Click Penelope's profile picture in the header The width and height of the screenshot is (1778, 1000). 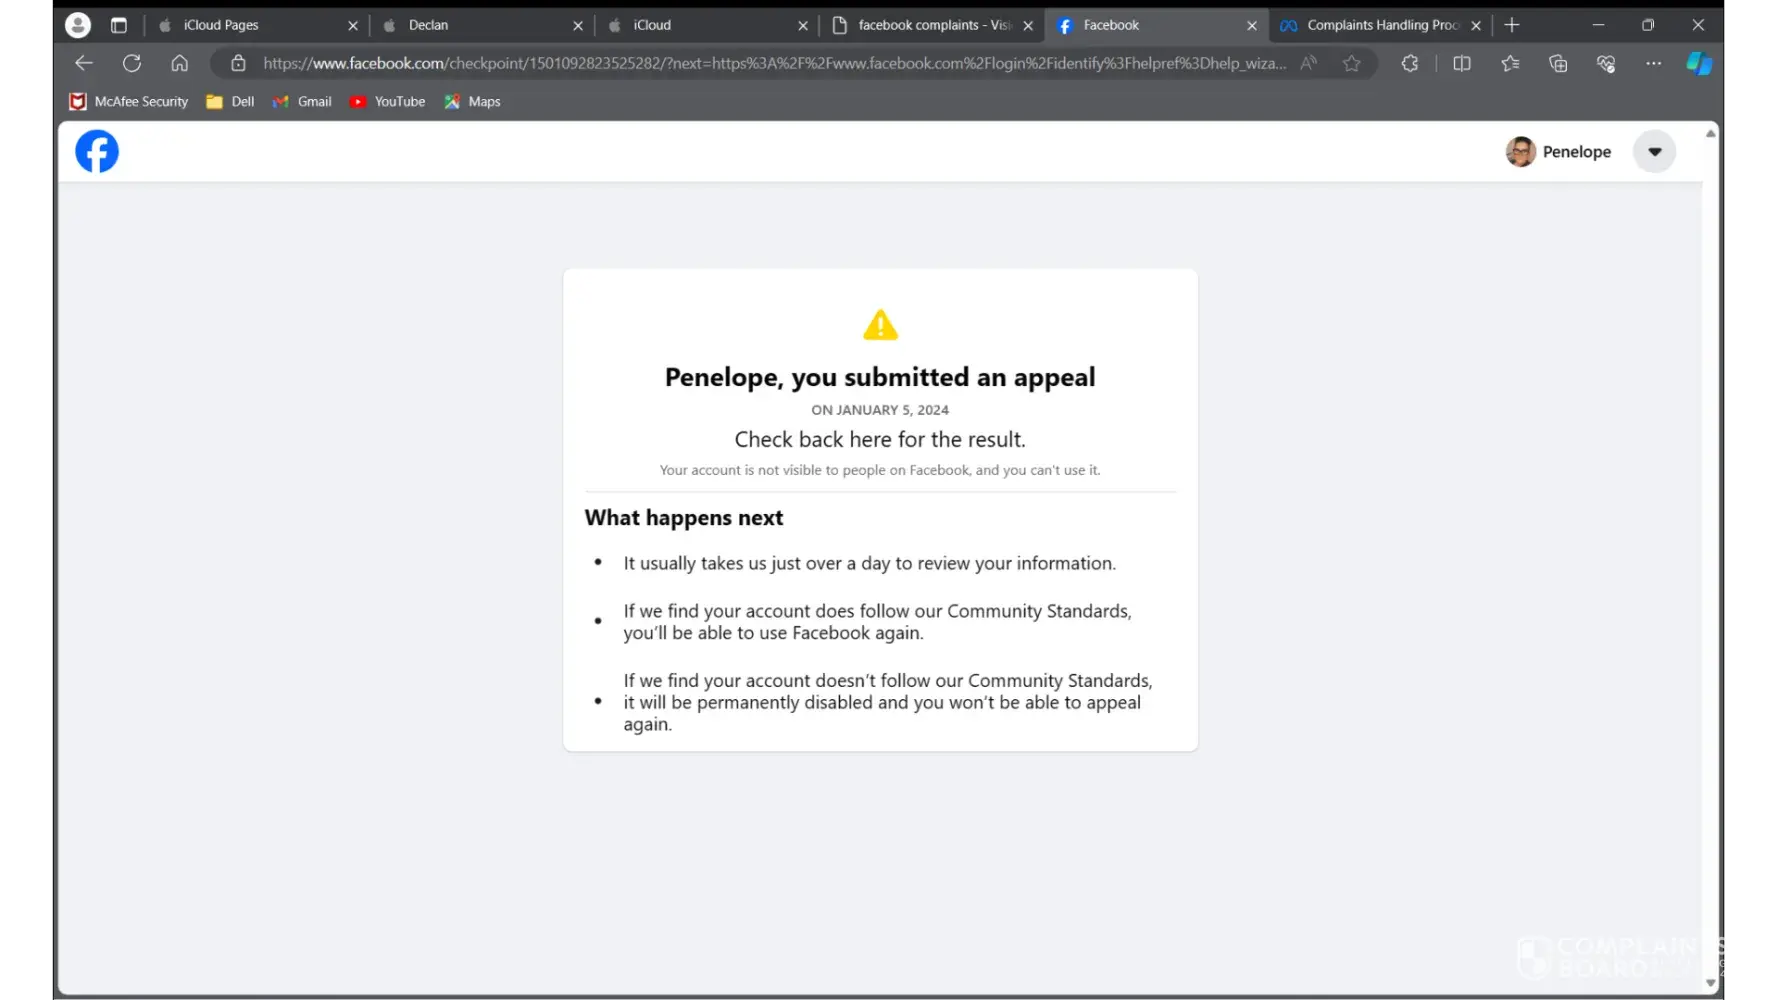(x=1521, y=152)
